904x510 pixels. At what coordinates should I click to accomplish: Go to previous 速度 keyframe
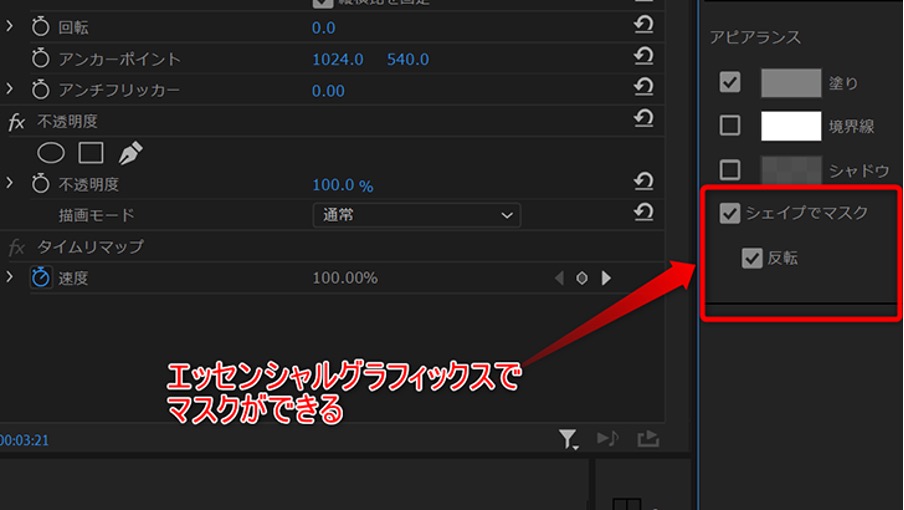pyautogui.click(x=559, y=278)
